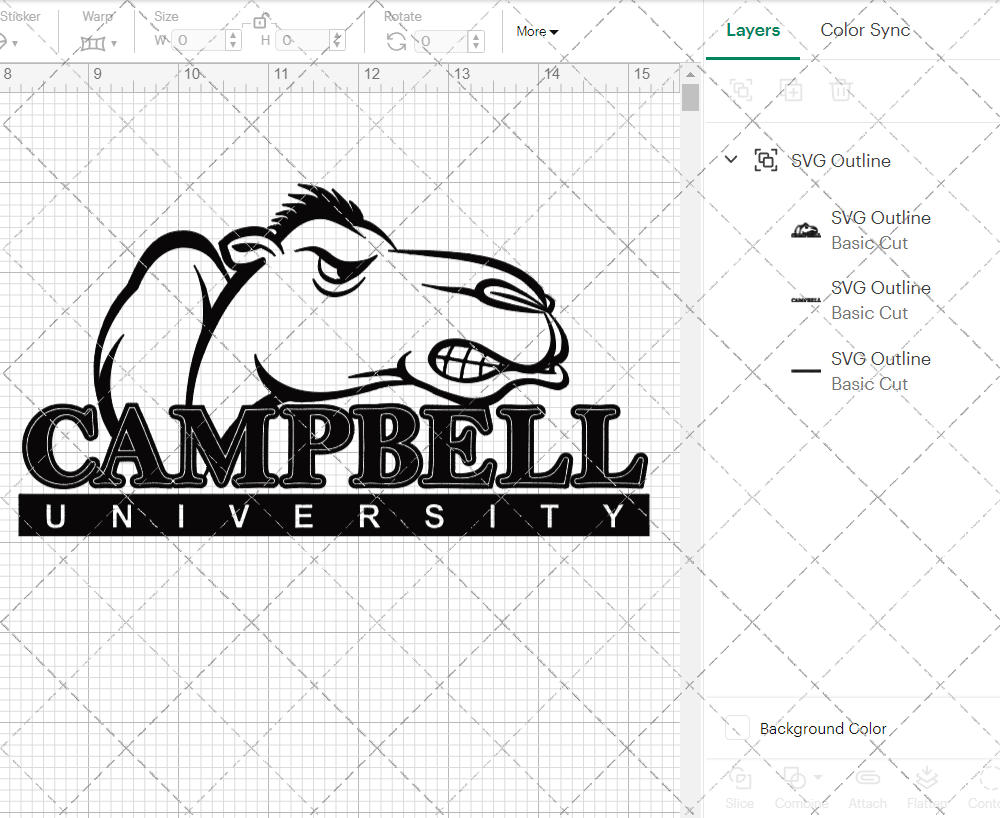Screen dimensions: 1000x818
Task: Click the Contour tool
Action: click(983, 789)
